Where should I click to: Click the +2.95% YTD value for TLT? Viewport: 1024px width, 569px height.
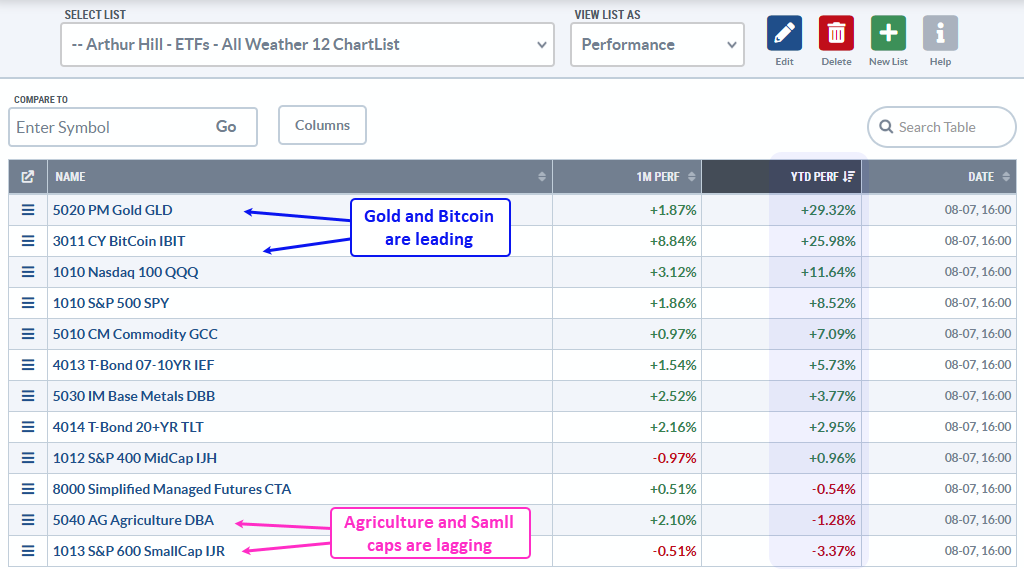832,427
